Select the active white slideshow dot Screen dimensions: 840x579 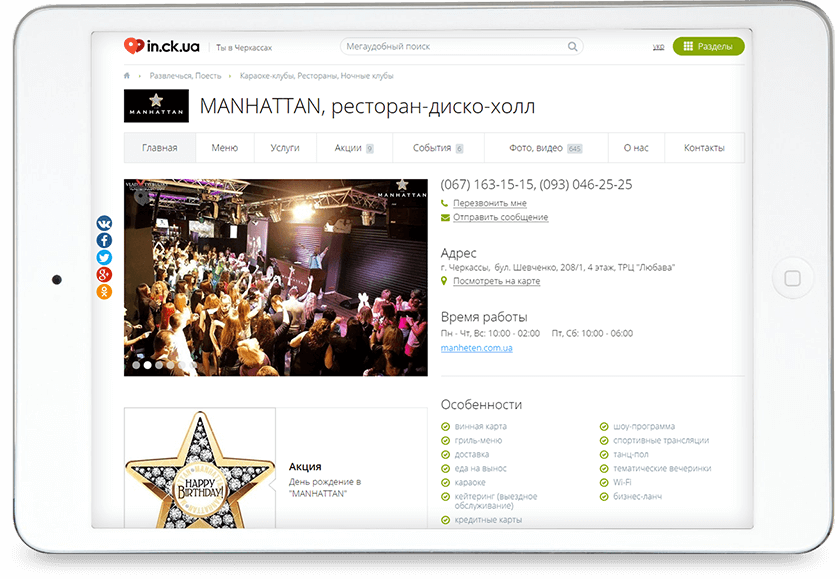(x=147, y=365)
